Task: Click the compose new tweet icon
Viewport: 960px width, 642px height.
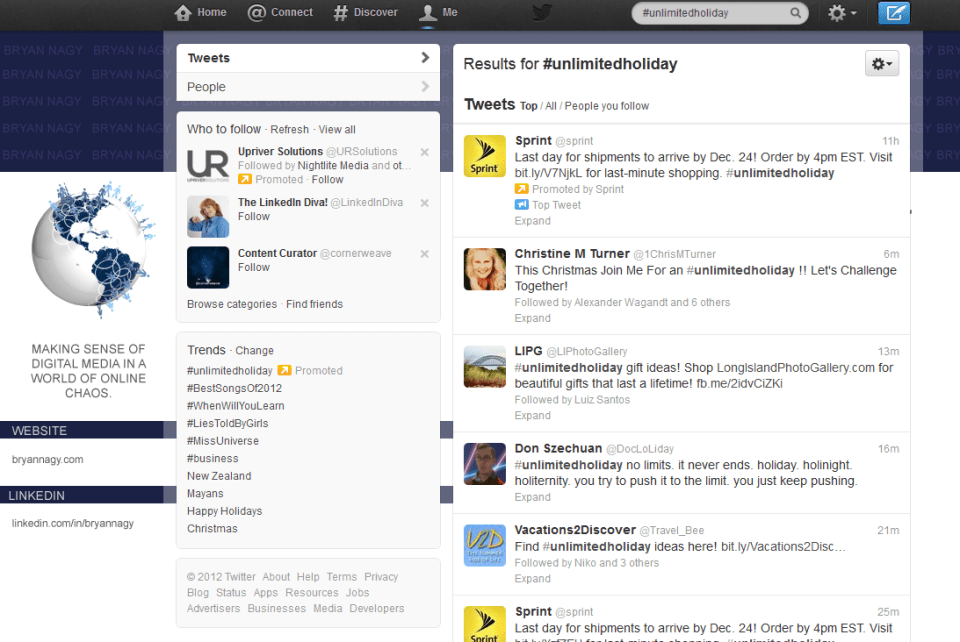Action: click(894, 13)
